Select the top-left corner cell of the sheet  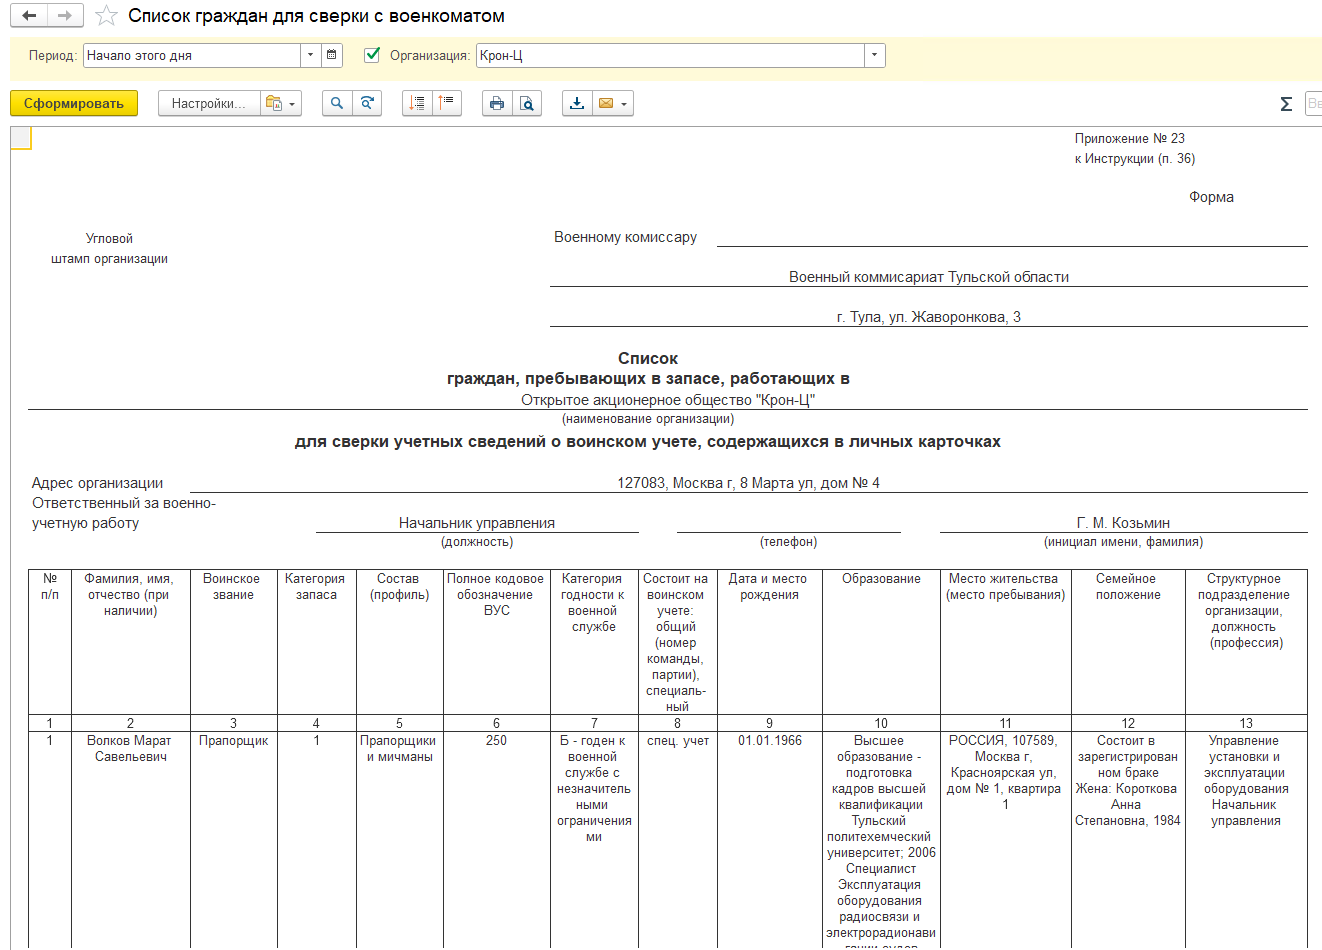(x=21, y=138)
